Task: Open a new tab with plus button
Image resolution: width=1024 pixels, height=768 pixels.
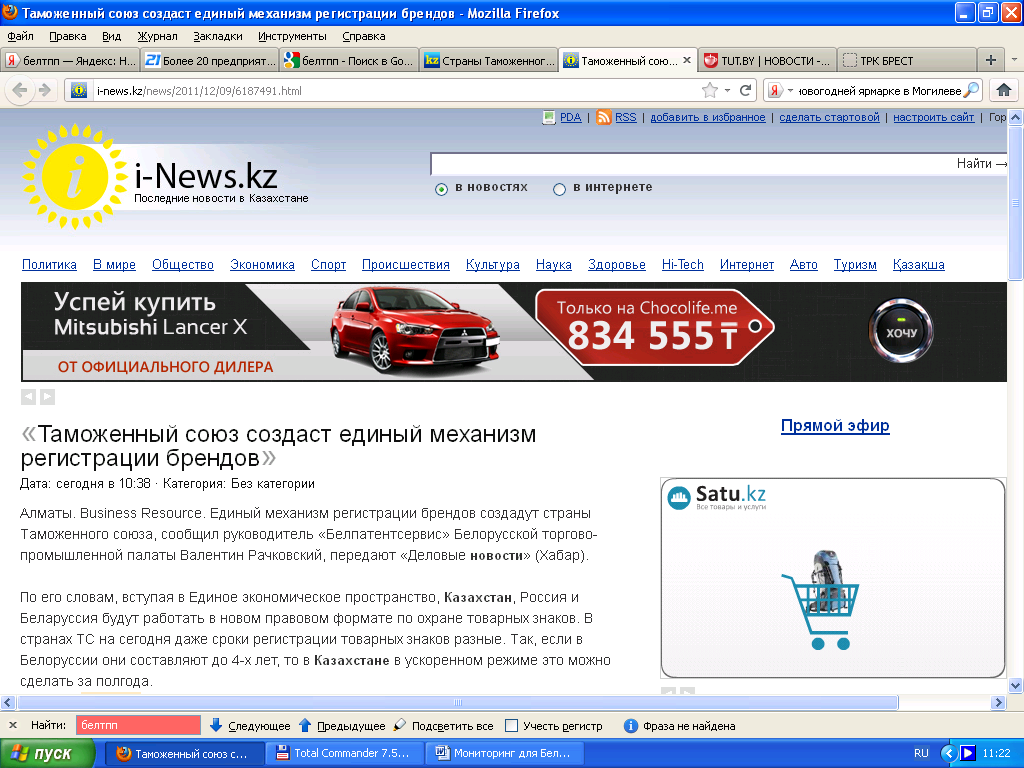Action: point(991,60)
